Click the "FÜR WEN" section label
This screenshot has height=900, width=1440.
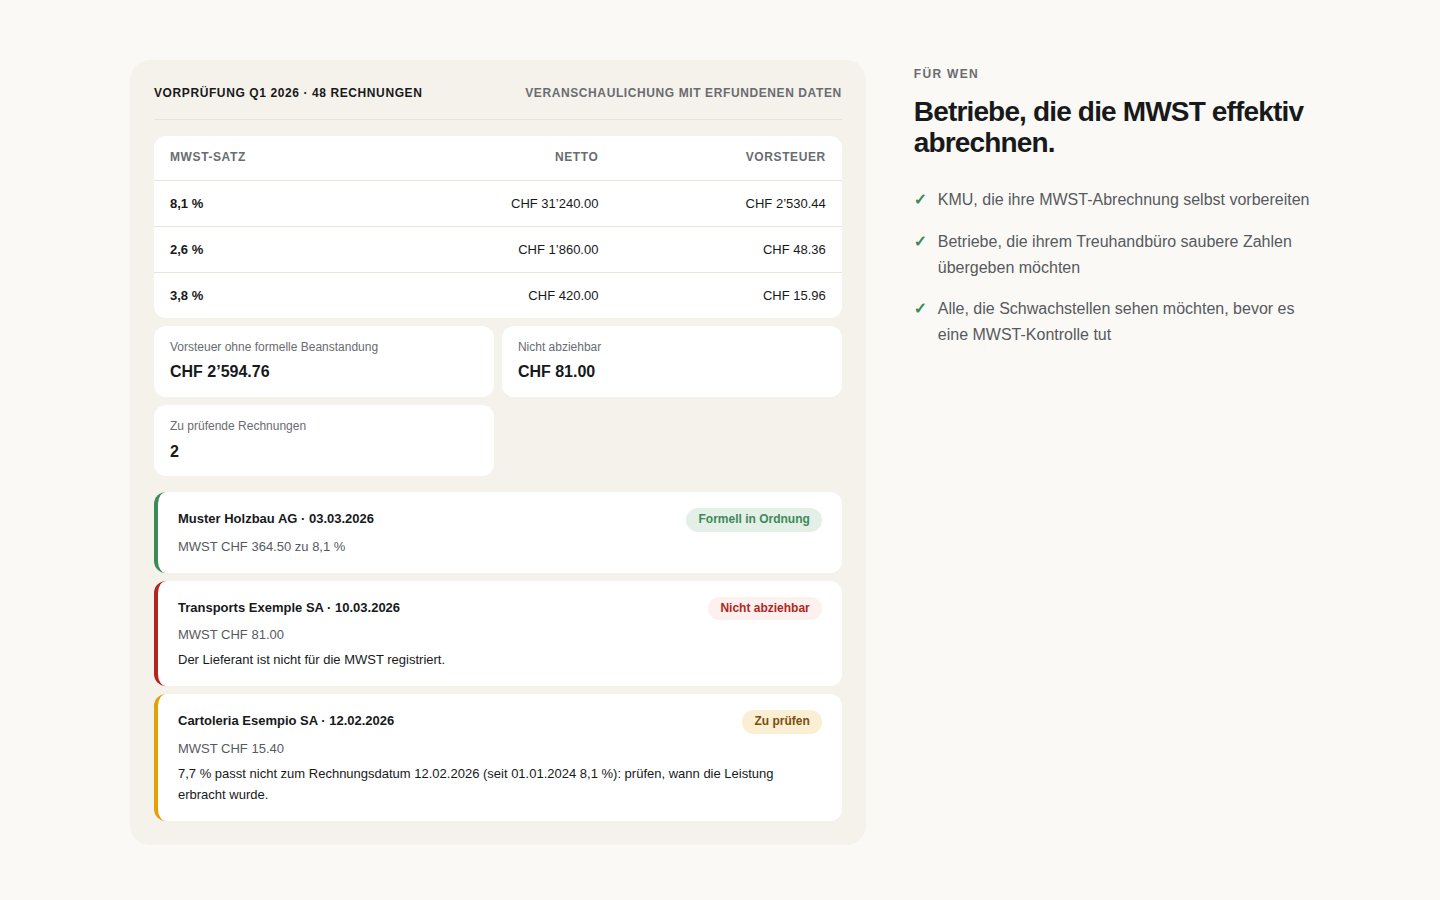pos(946,74)
